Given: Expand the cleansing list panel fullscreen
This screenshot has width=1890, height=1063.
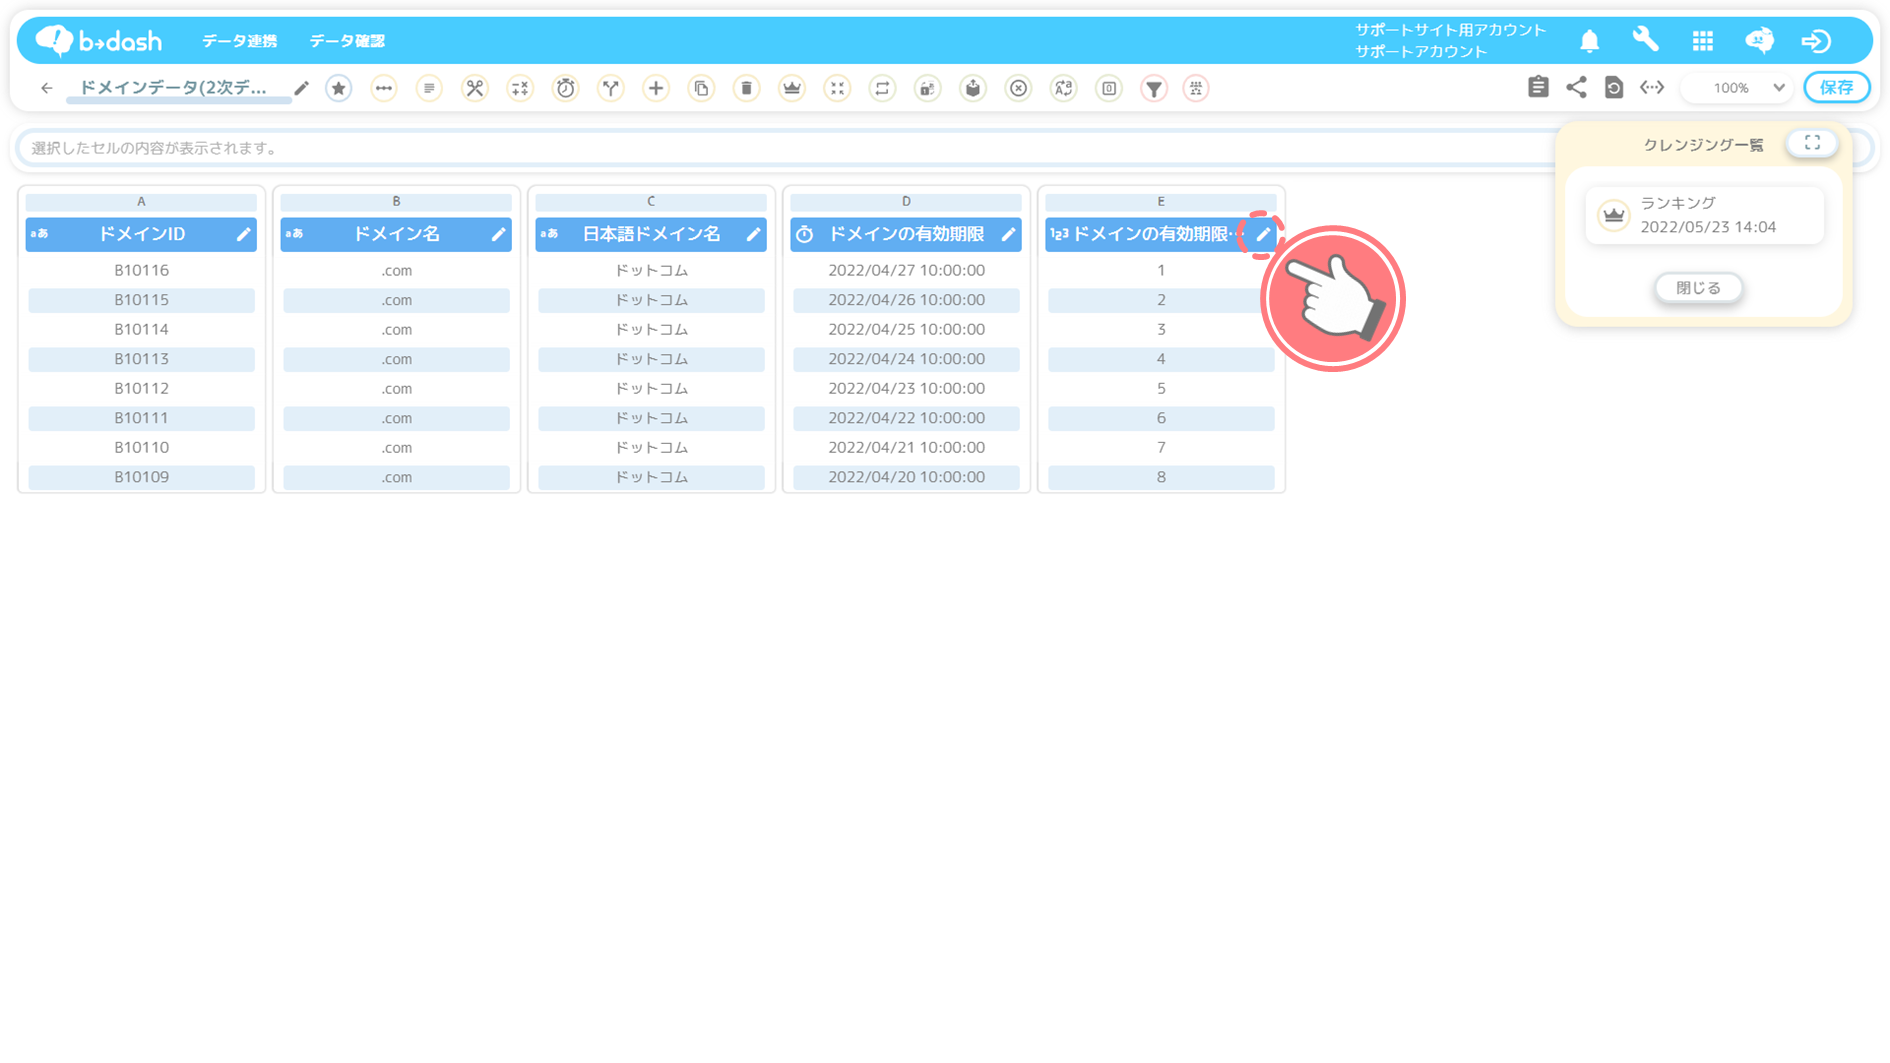Looking at the screenshot, I should click(x=1812, y=143).
